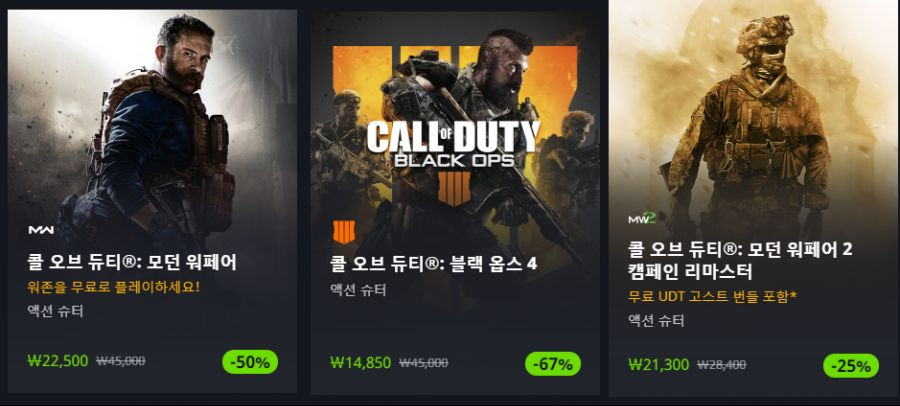
Task: Click 무료 UDT 고스트 번들 포함 promo text
Action: [x=713, y=297]
